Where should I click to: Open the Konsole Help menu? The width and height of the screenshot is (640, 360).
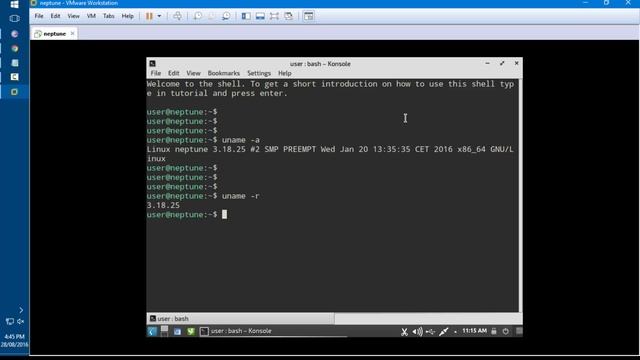284,73
